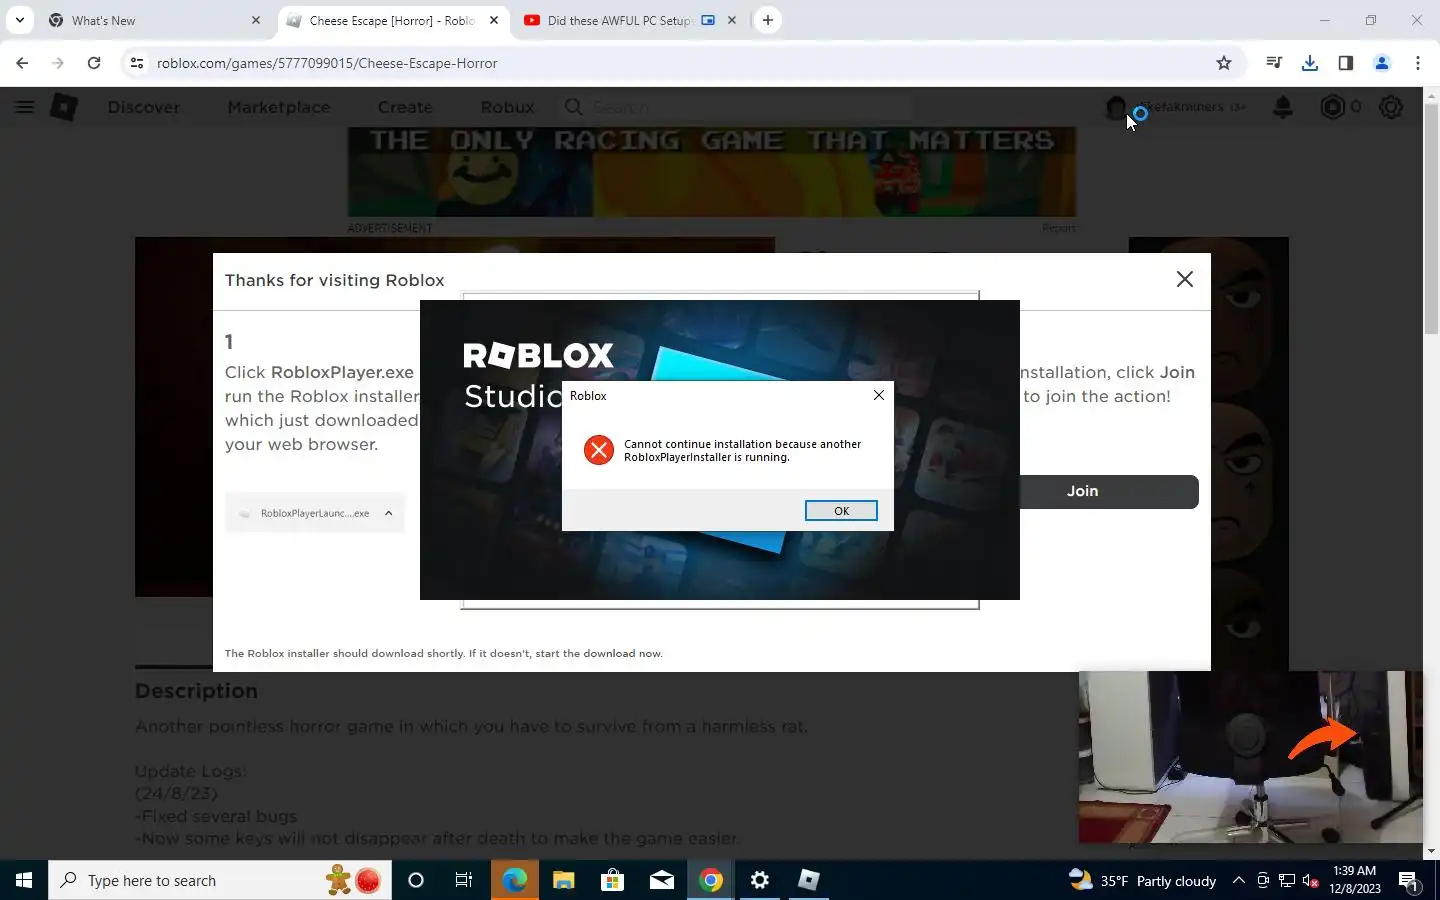Open Cortana from the taskbar
Viewport: 1440px width, 900px height.
416,880
